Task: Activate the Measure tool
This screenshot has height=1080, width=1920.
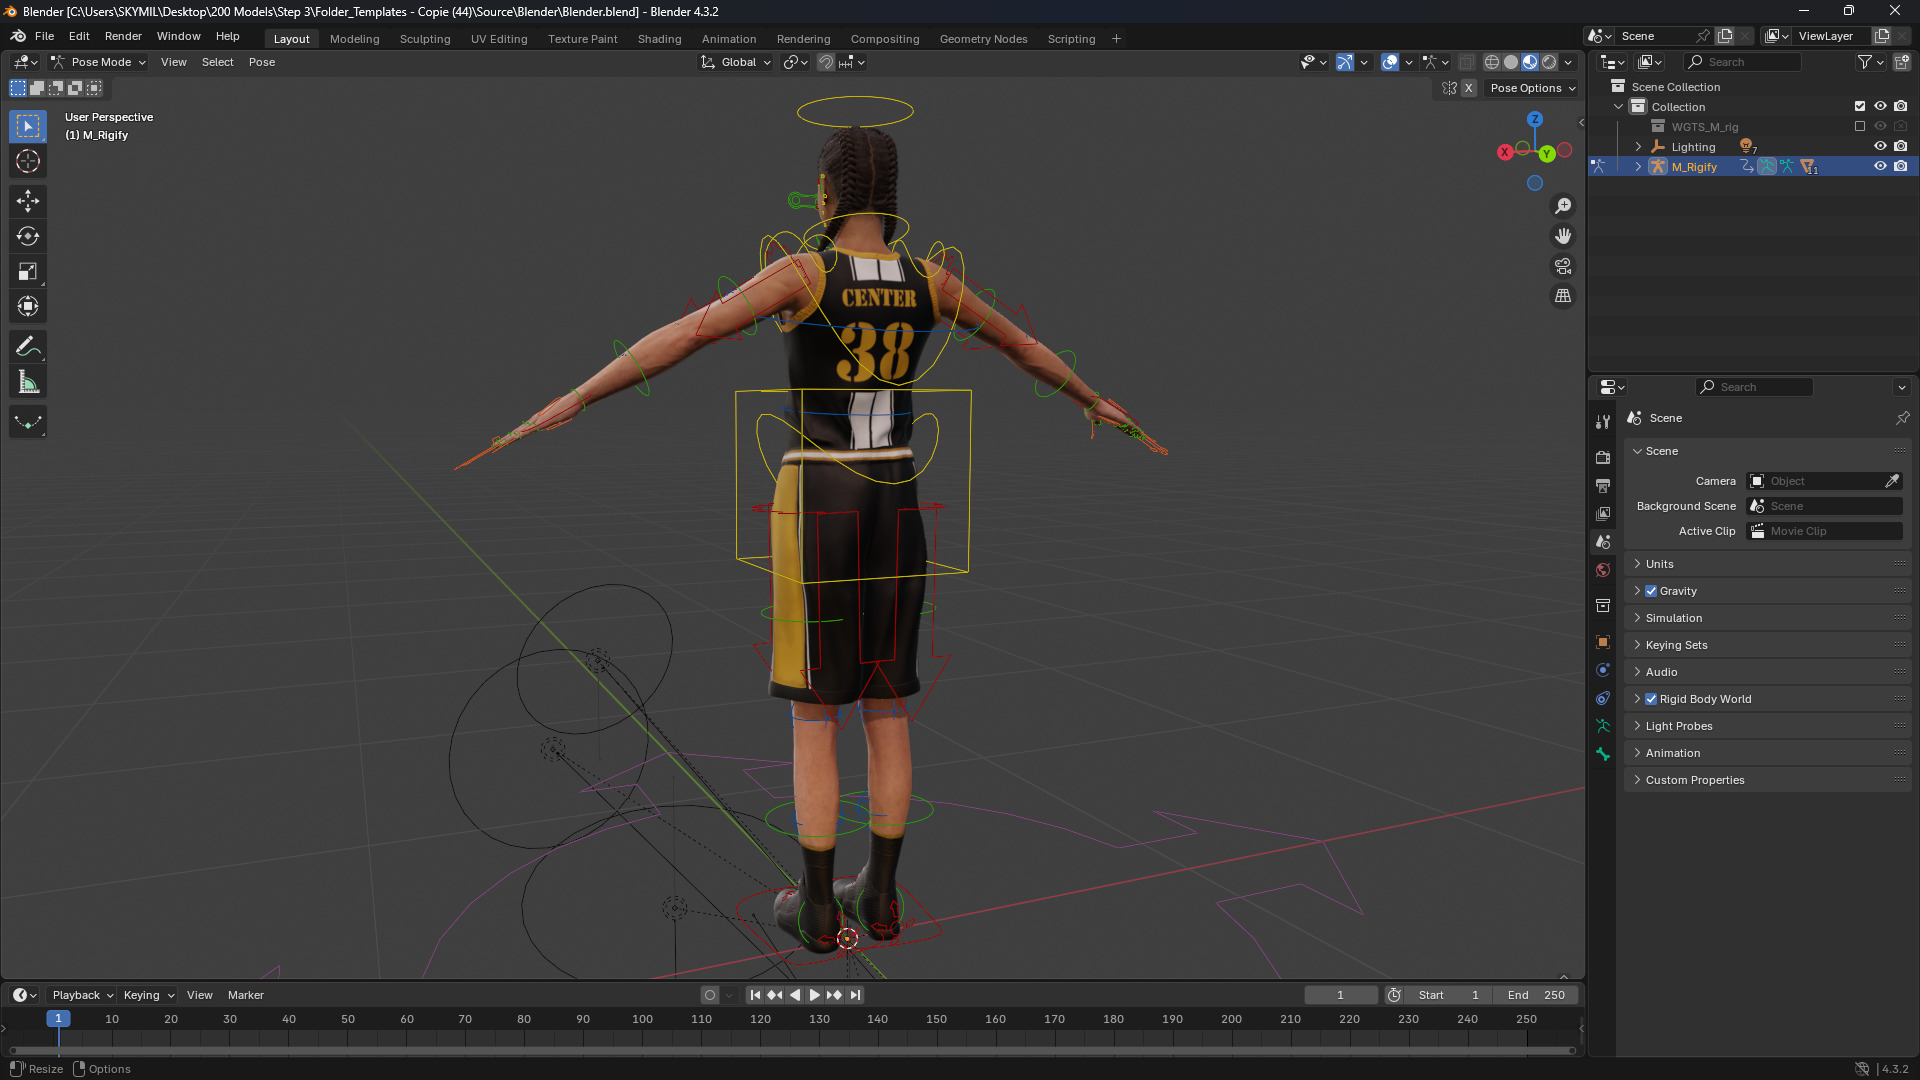Action: (x=28, y=382)
